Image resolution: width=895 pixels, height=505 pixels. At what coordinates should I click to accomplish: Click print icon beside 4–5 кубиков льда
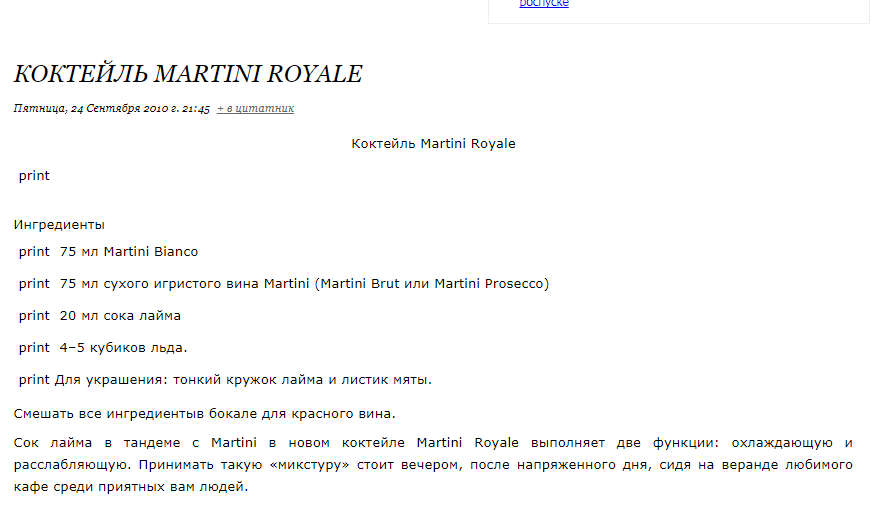(34, 348)
